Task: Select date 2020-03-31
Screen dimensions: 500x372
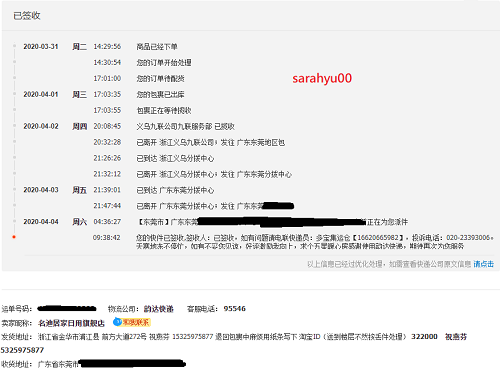Action: (41, 46)
